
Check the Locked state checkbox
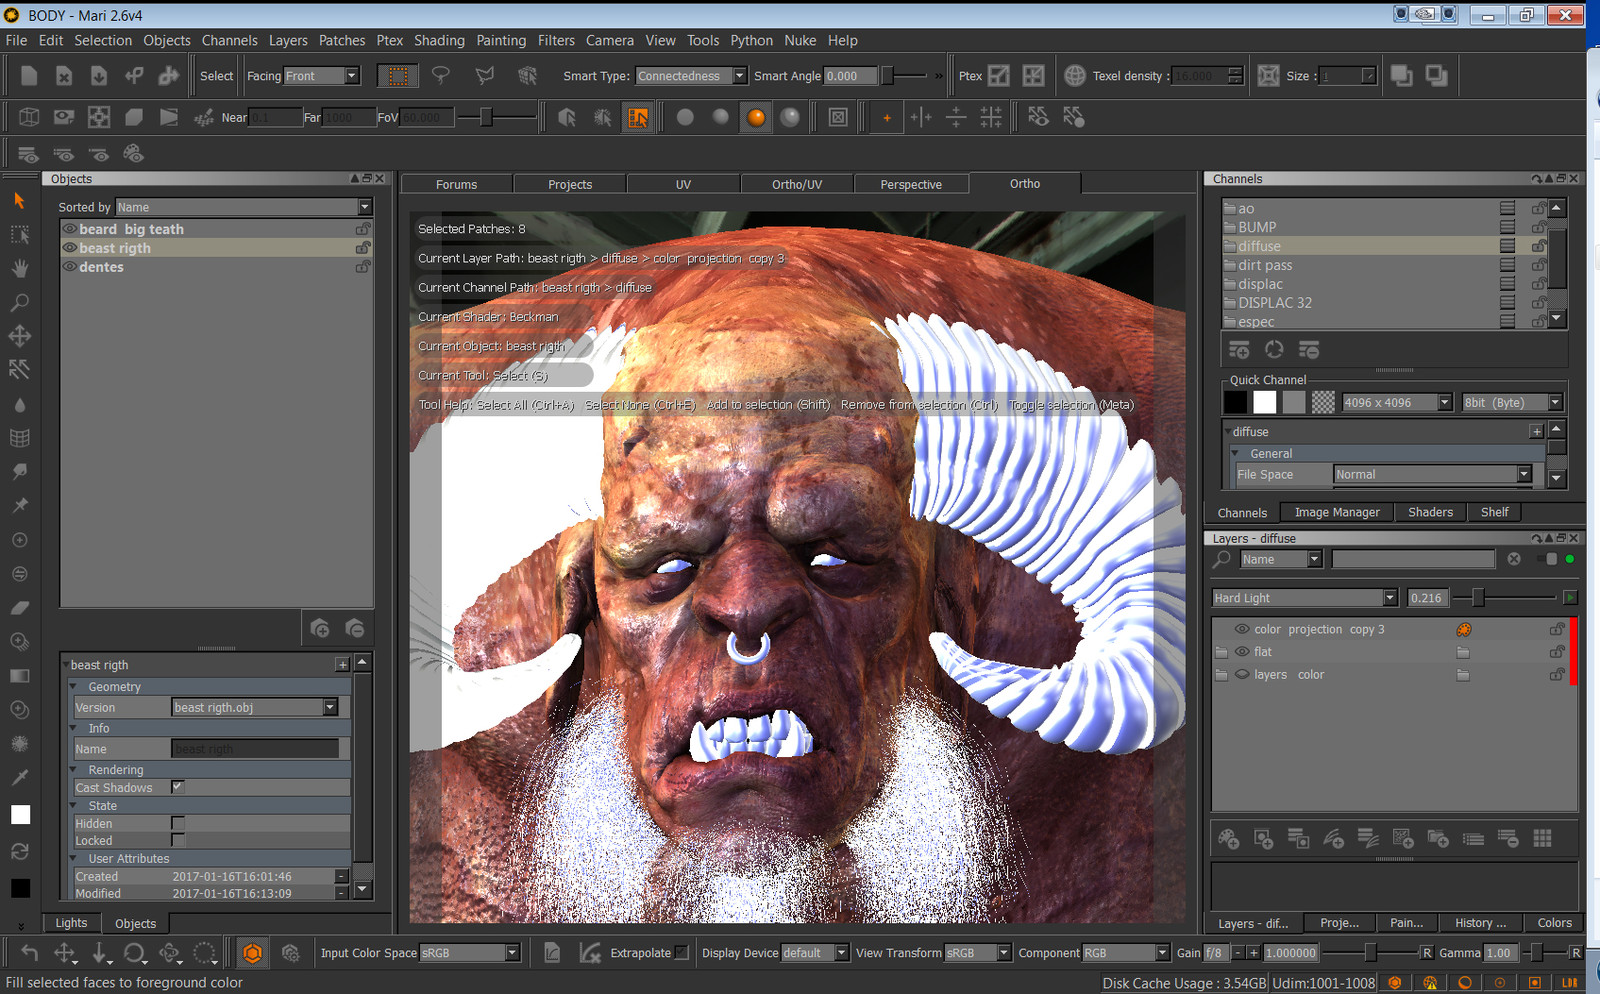[178, 840]
